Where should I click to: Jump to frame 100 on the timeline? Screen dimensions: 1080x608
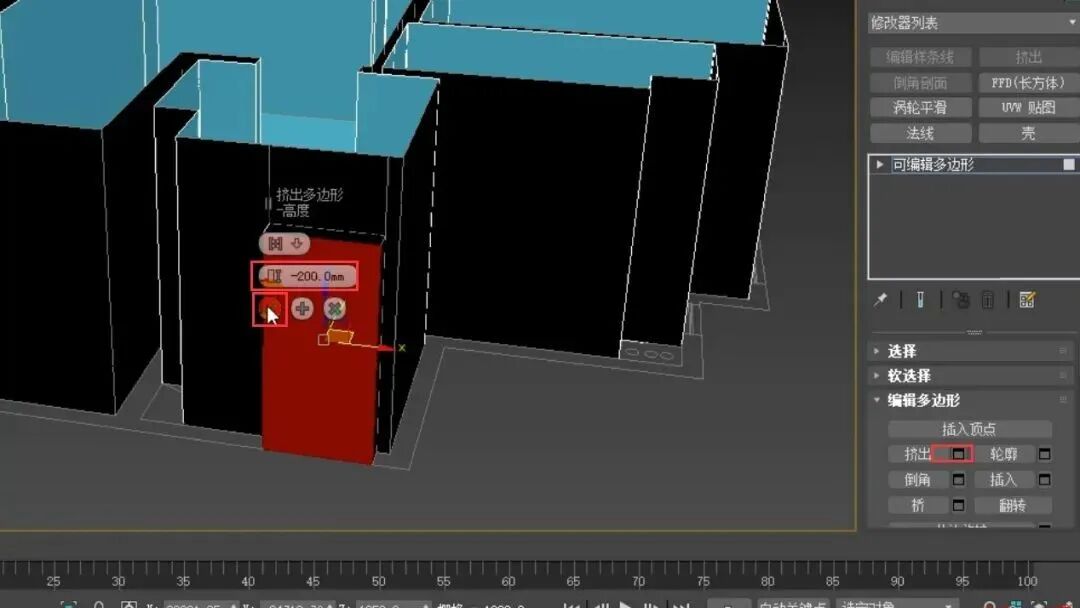(x=1027, y=581)
